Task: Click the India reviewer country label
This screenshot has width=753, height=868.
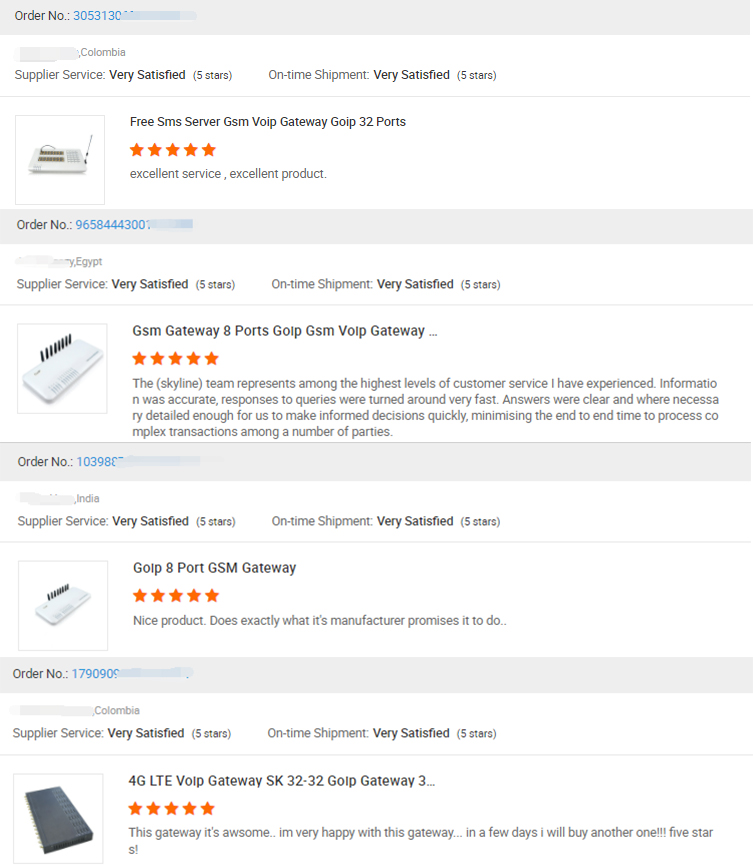Action: (x=88, y=499)
